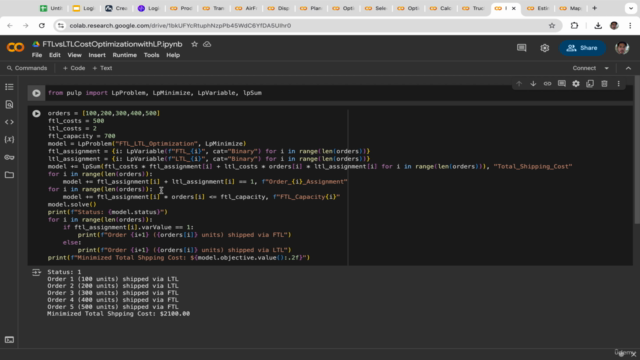Toggle the cell output options icon

tap(36, 272)
